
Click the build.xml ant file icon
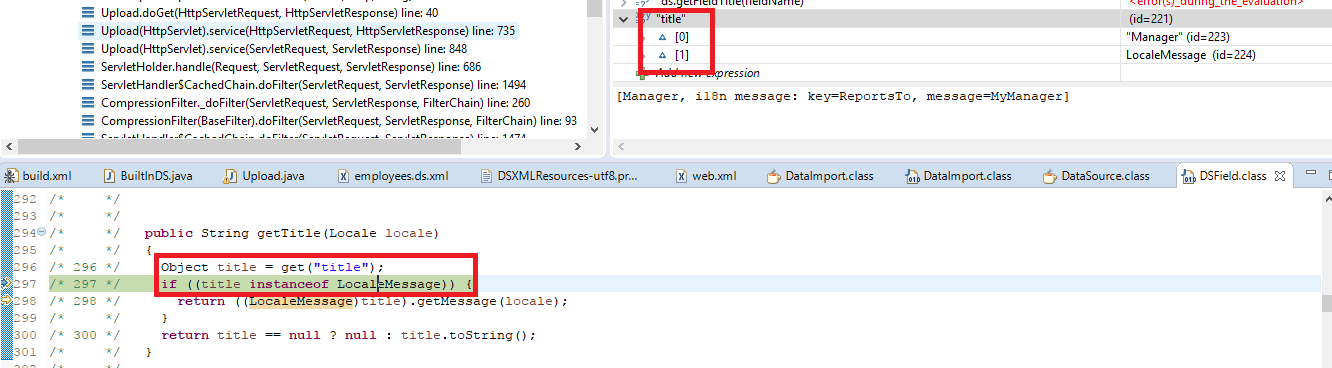11,176
